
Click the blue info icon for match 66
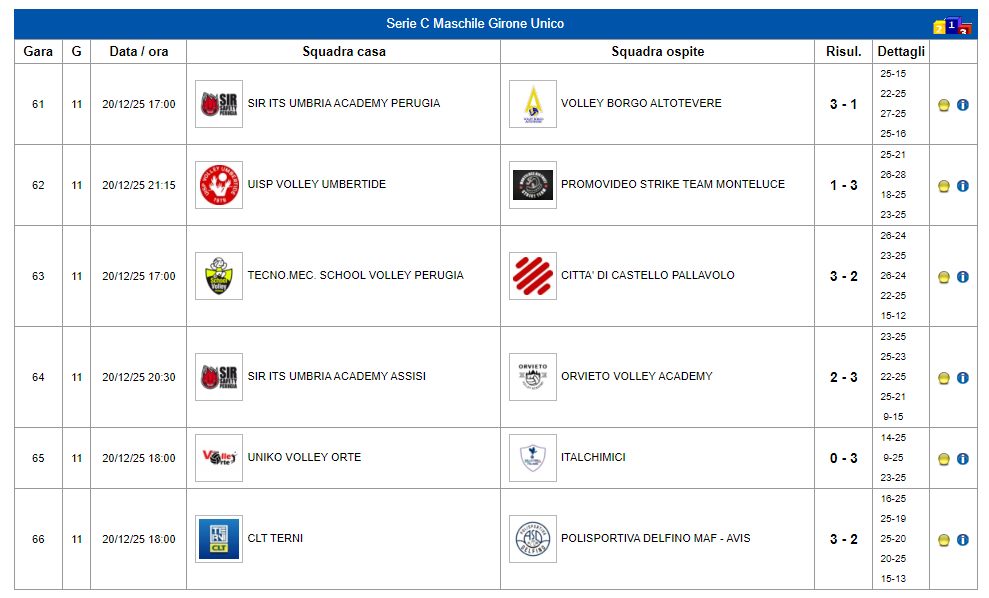[x=963, y=540]
